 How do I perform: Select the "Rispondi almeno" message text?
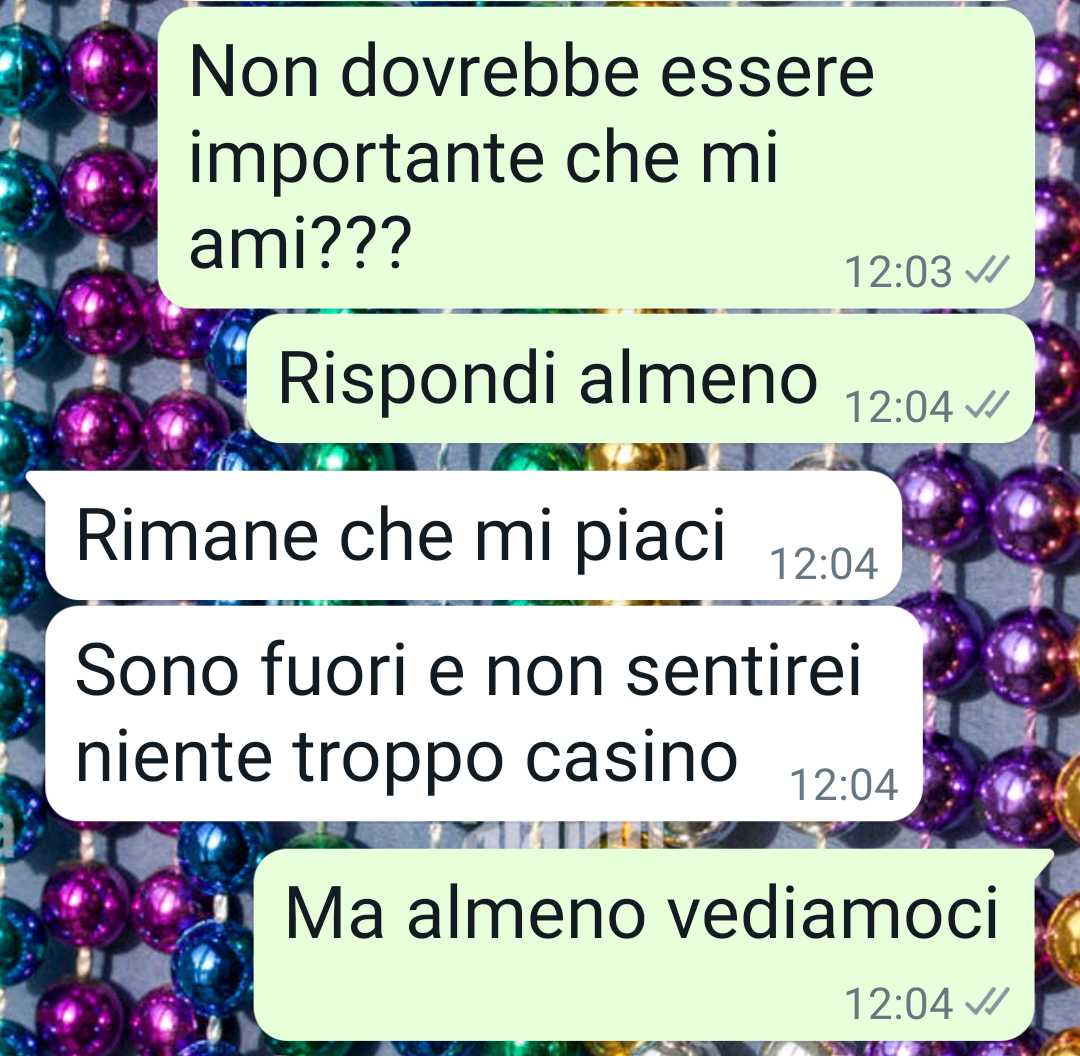point(548,379)
